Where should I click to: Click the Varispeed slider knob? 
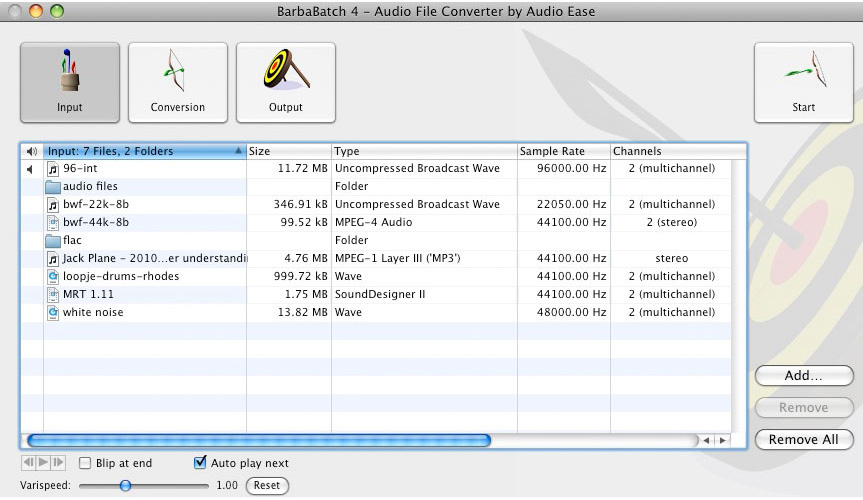[x=125, y=486]
